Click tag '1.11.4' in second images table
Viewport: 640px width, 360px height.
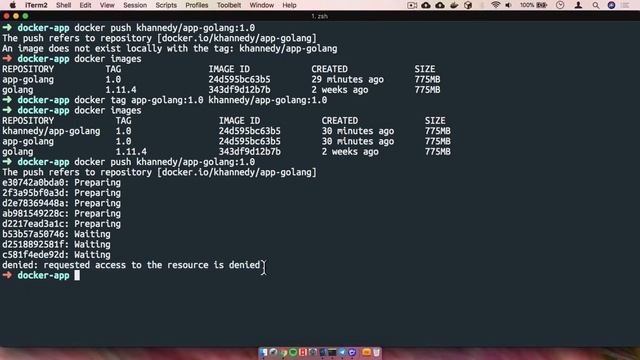131,152
